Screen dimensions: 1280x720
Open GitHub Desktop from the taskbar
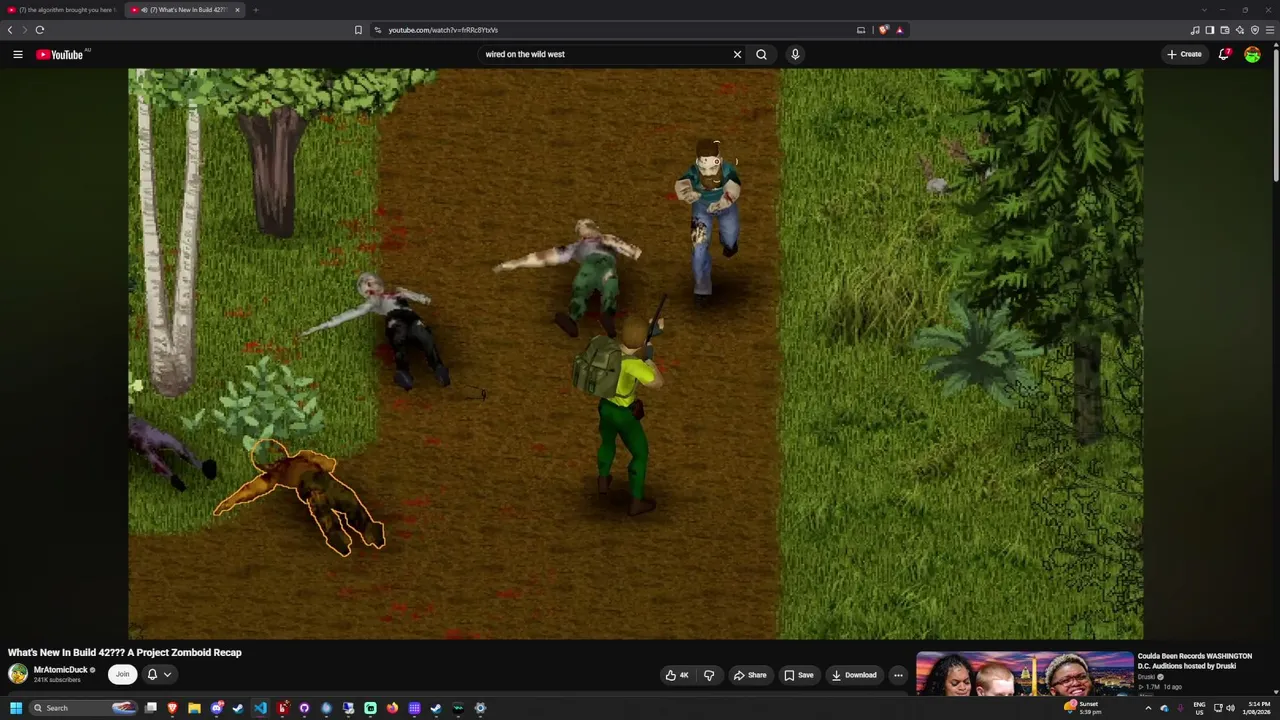coord(304,708)
